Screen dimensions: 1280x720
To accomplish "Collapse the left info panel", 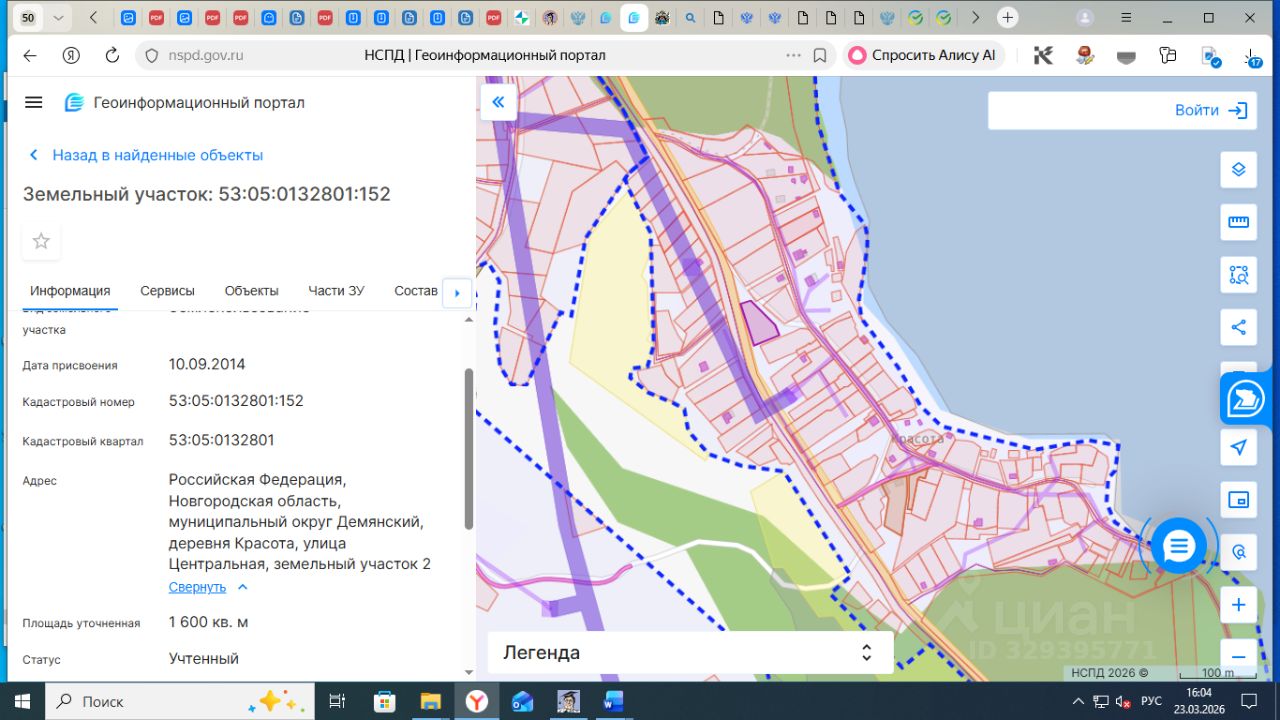I will (498, 102).
